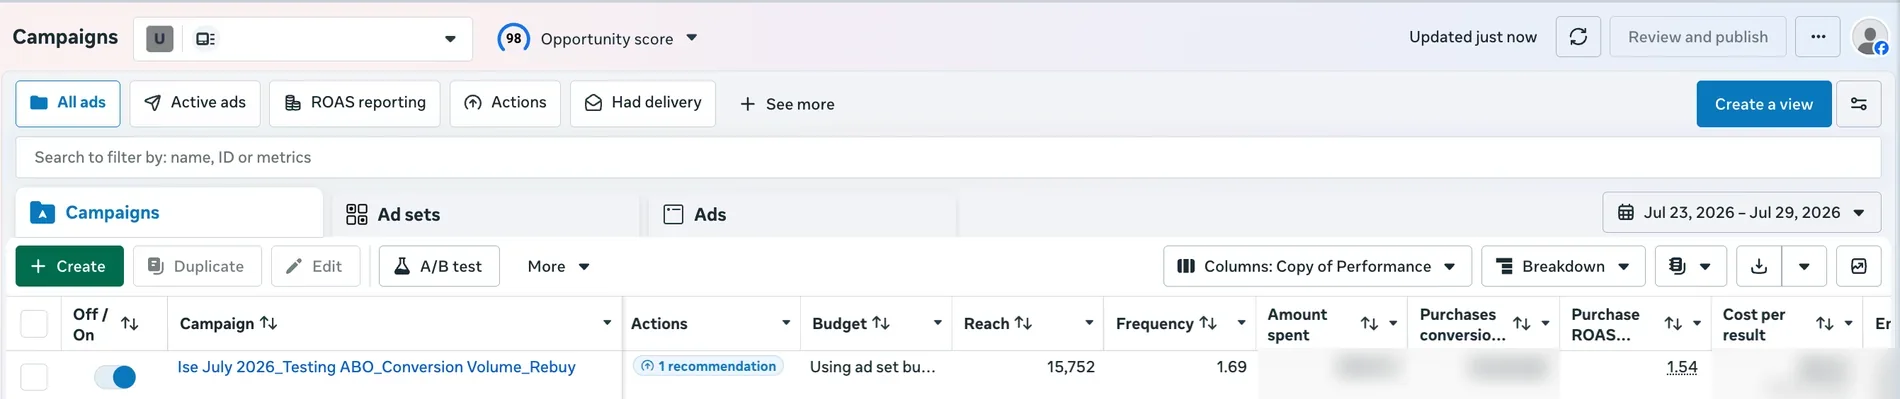Screen dimensions: 1900x399
Task: Expand the Opportunity score dropdown arrow
Action: pos(692,38)
